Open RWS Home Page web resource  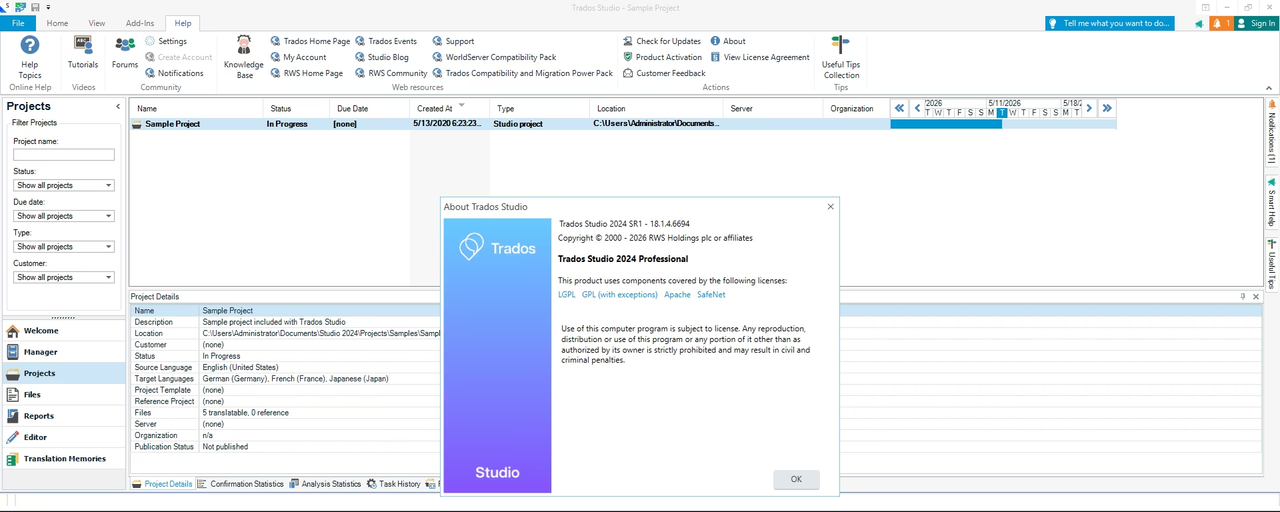pos(306,73)
